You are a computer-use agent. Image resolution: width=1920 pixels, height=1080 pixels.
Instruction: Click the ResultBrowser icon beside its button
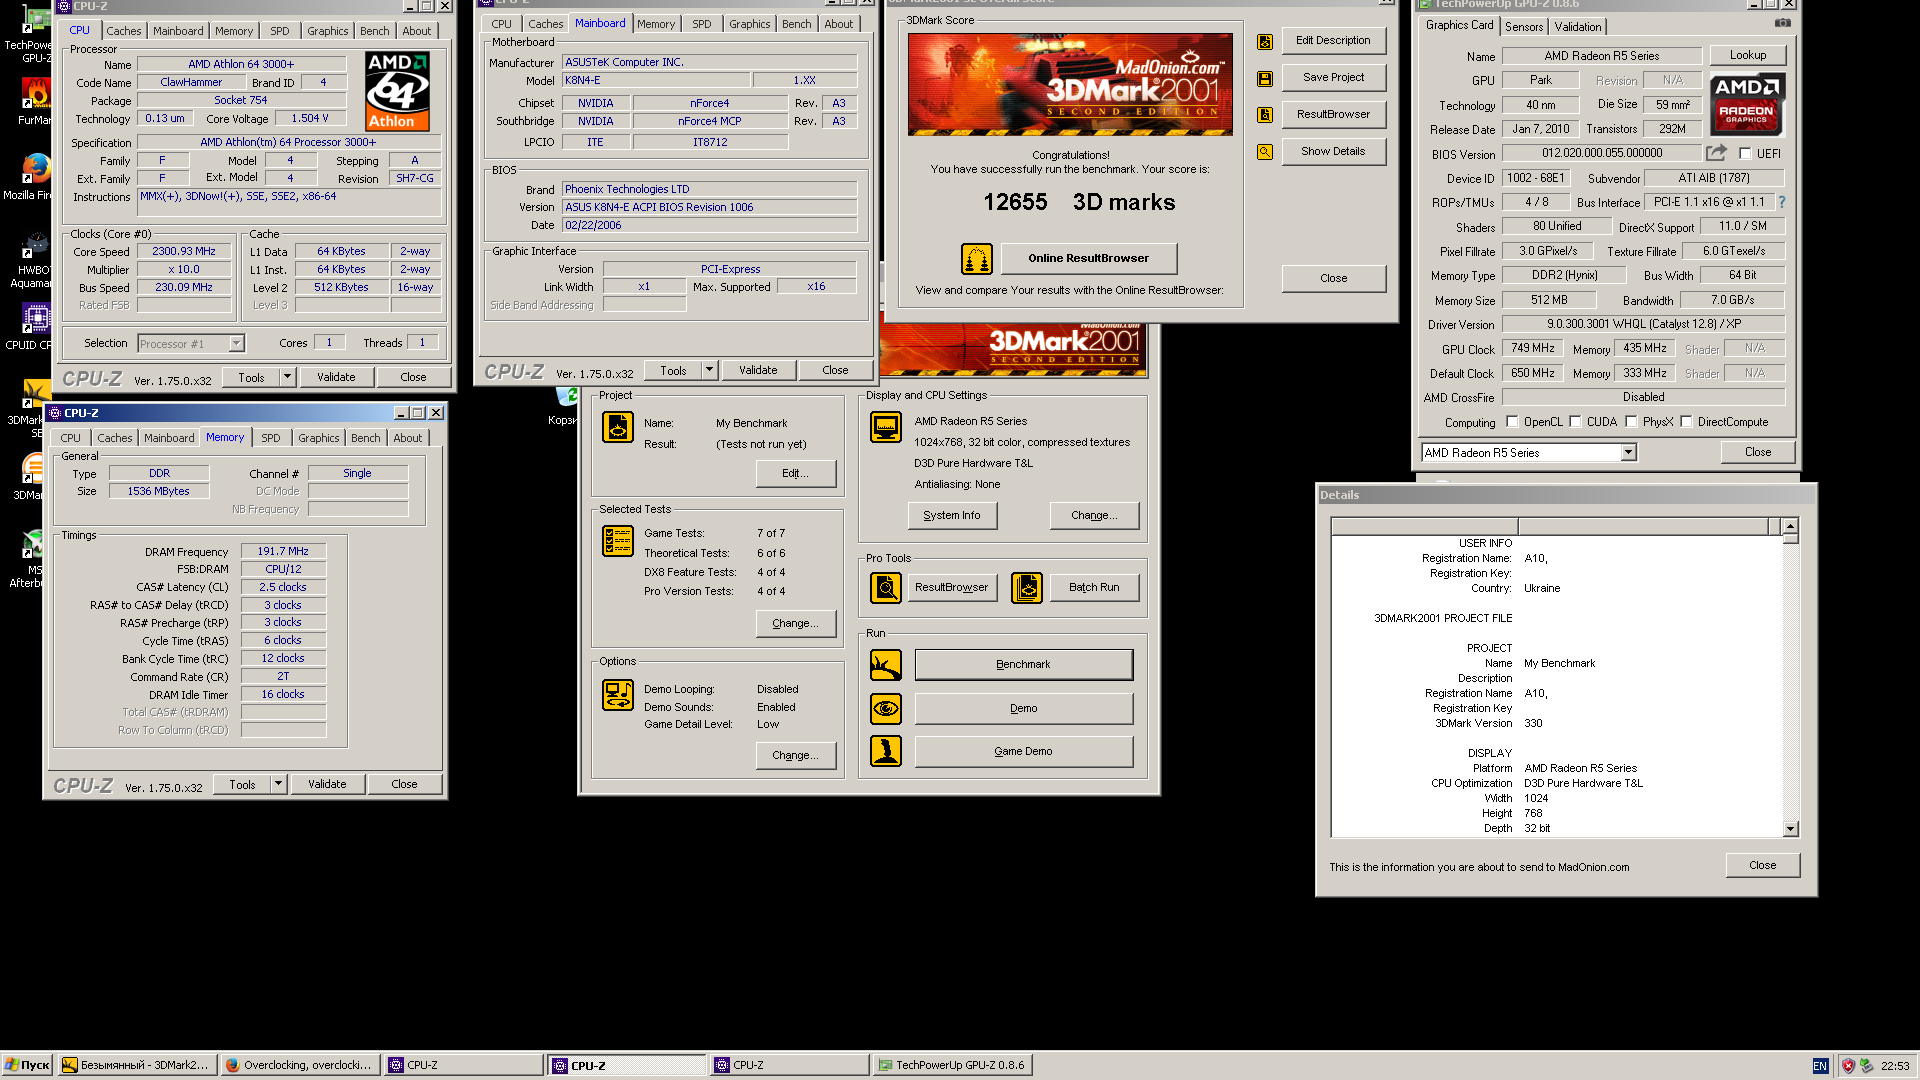(x=1265, y=115)
